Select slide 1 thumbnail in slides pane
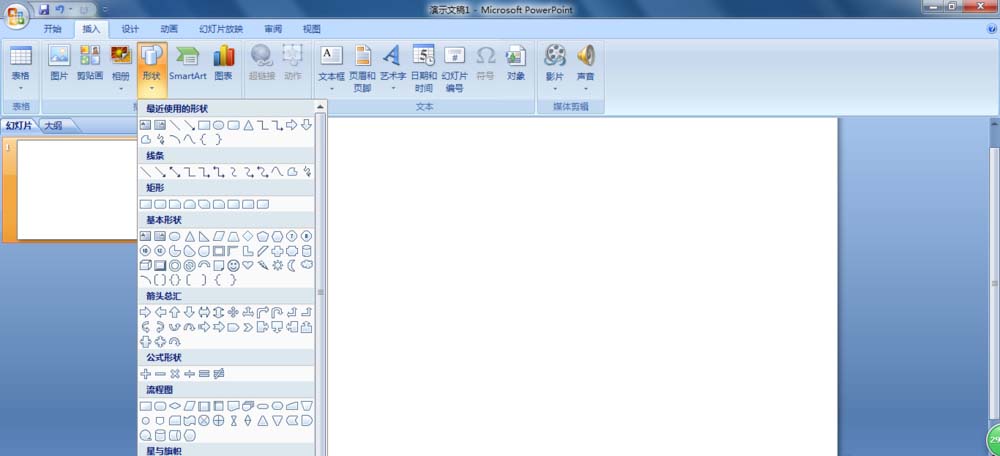The width and height of the screenshot is (1000, 456). pos(77,189)
